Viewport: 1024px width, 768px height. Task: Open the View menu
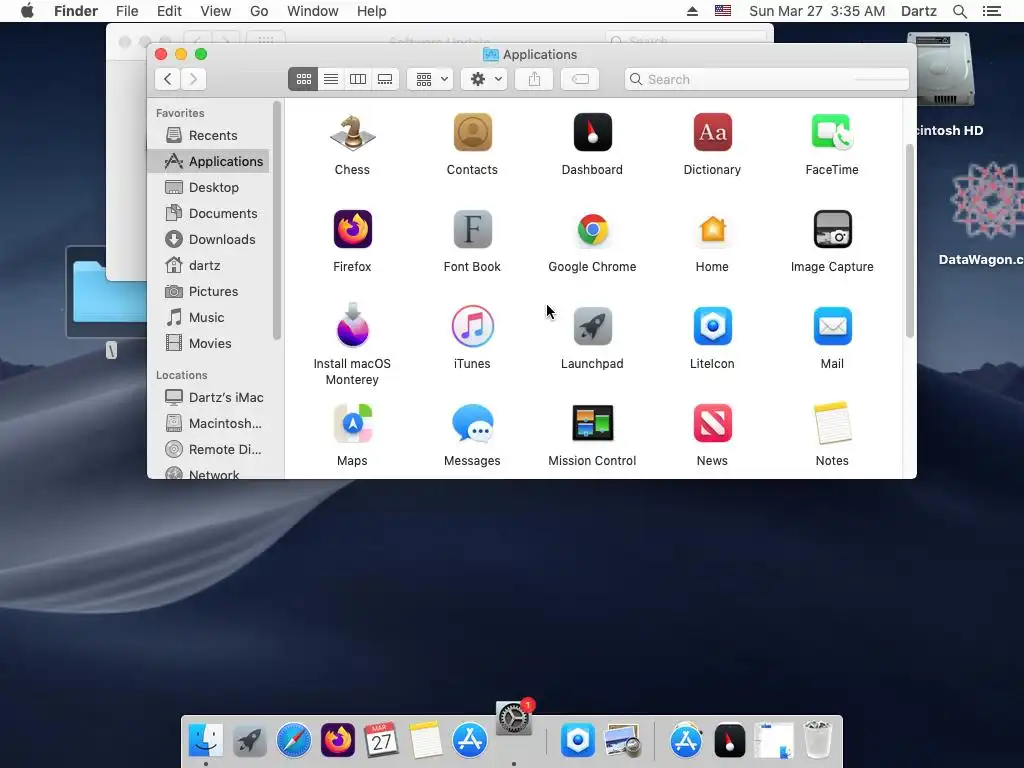pos(216,11)
